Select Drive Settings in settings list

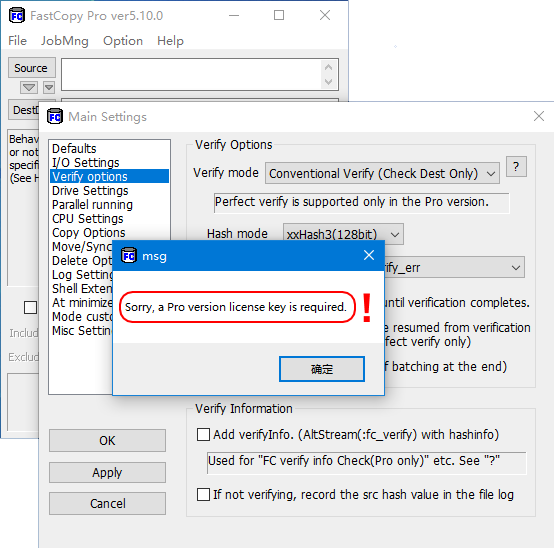[109, 190]
